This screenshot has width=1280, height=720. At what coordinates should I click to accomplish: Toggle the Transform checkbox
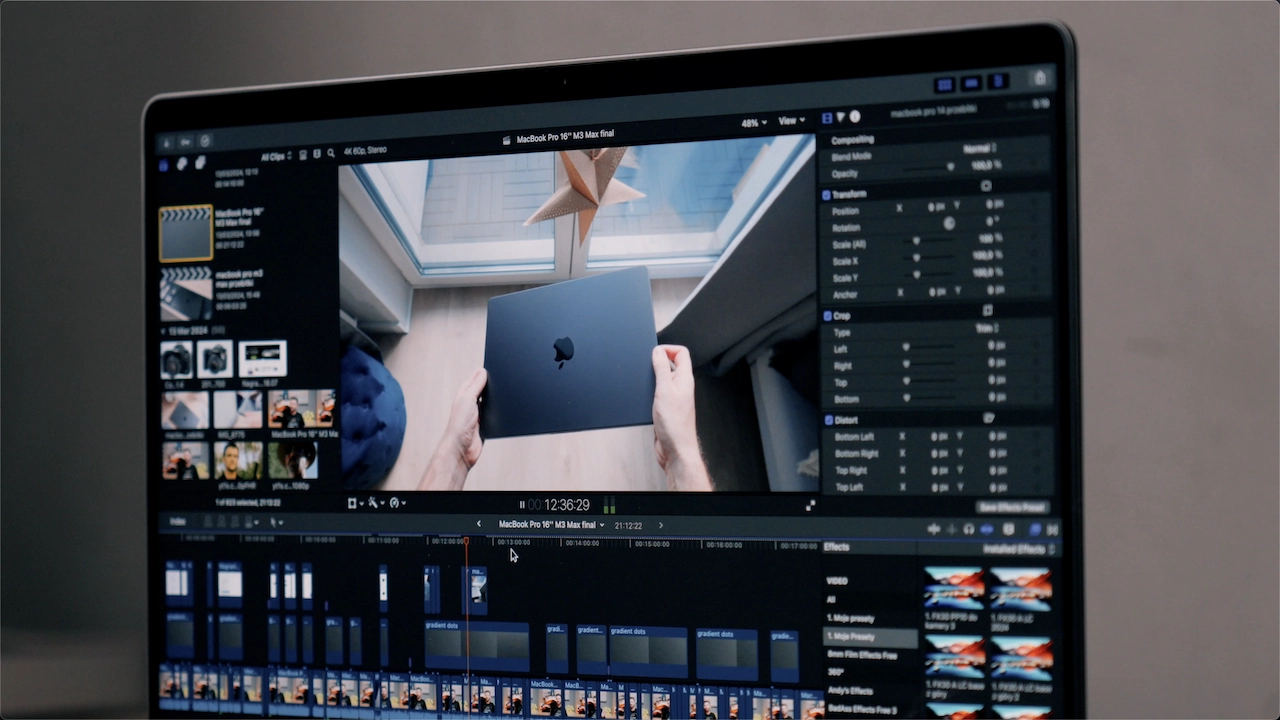[x=826, y=195]
